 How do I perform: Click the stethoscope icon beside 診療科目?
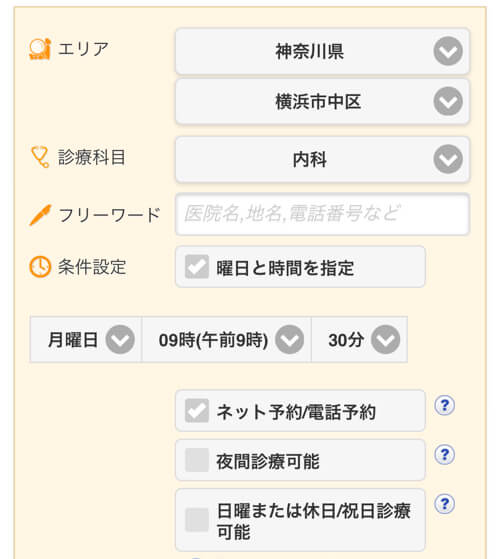[40, 157]
